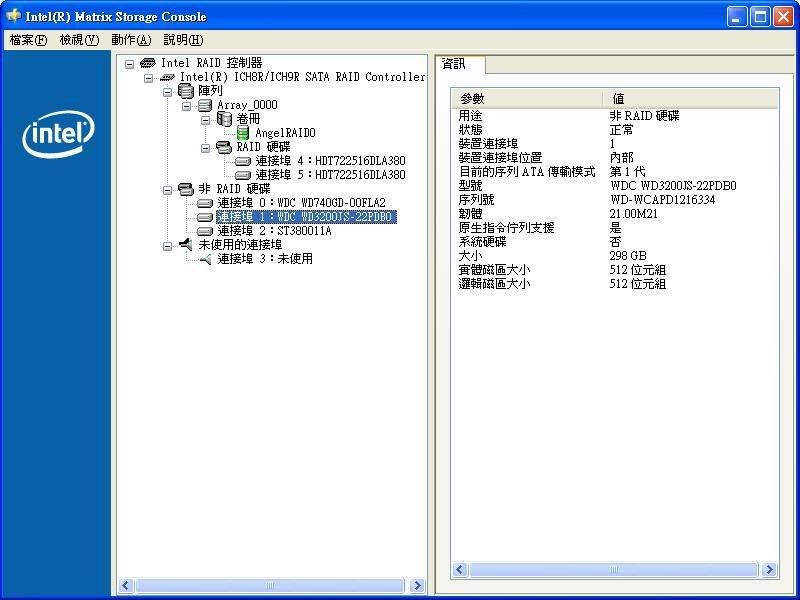Click the Array_0000 disk icon
The height and width of the screenshot is (600, 800).
[x=205, y=106]
